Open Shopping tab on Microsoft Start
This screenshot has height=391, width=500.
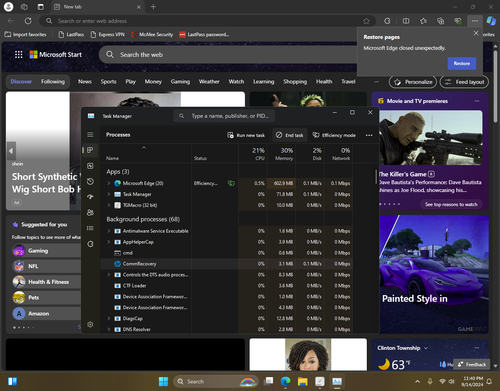click(295, 82)
